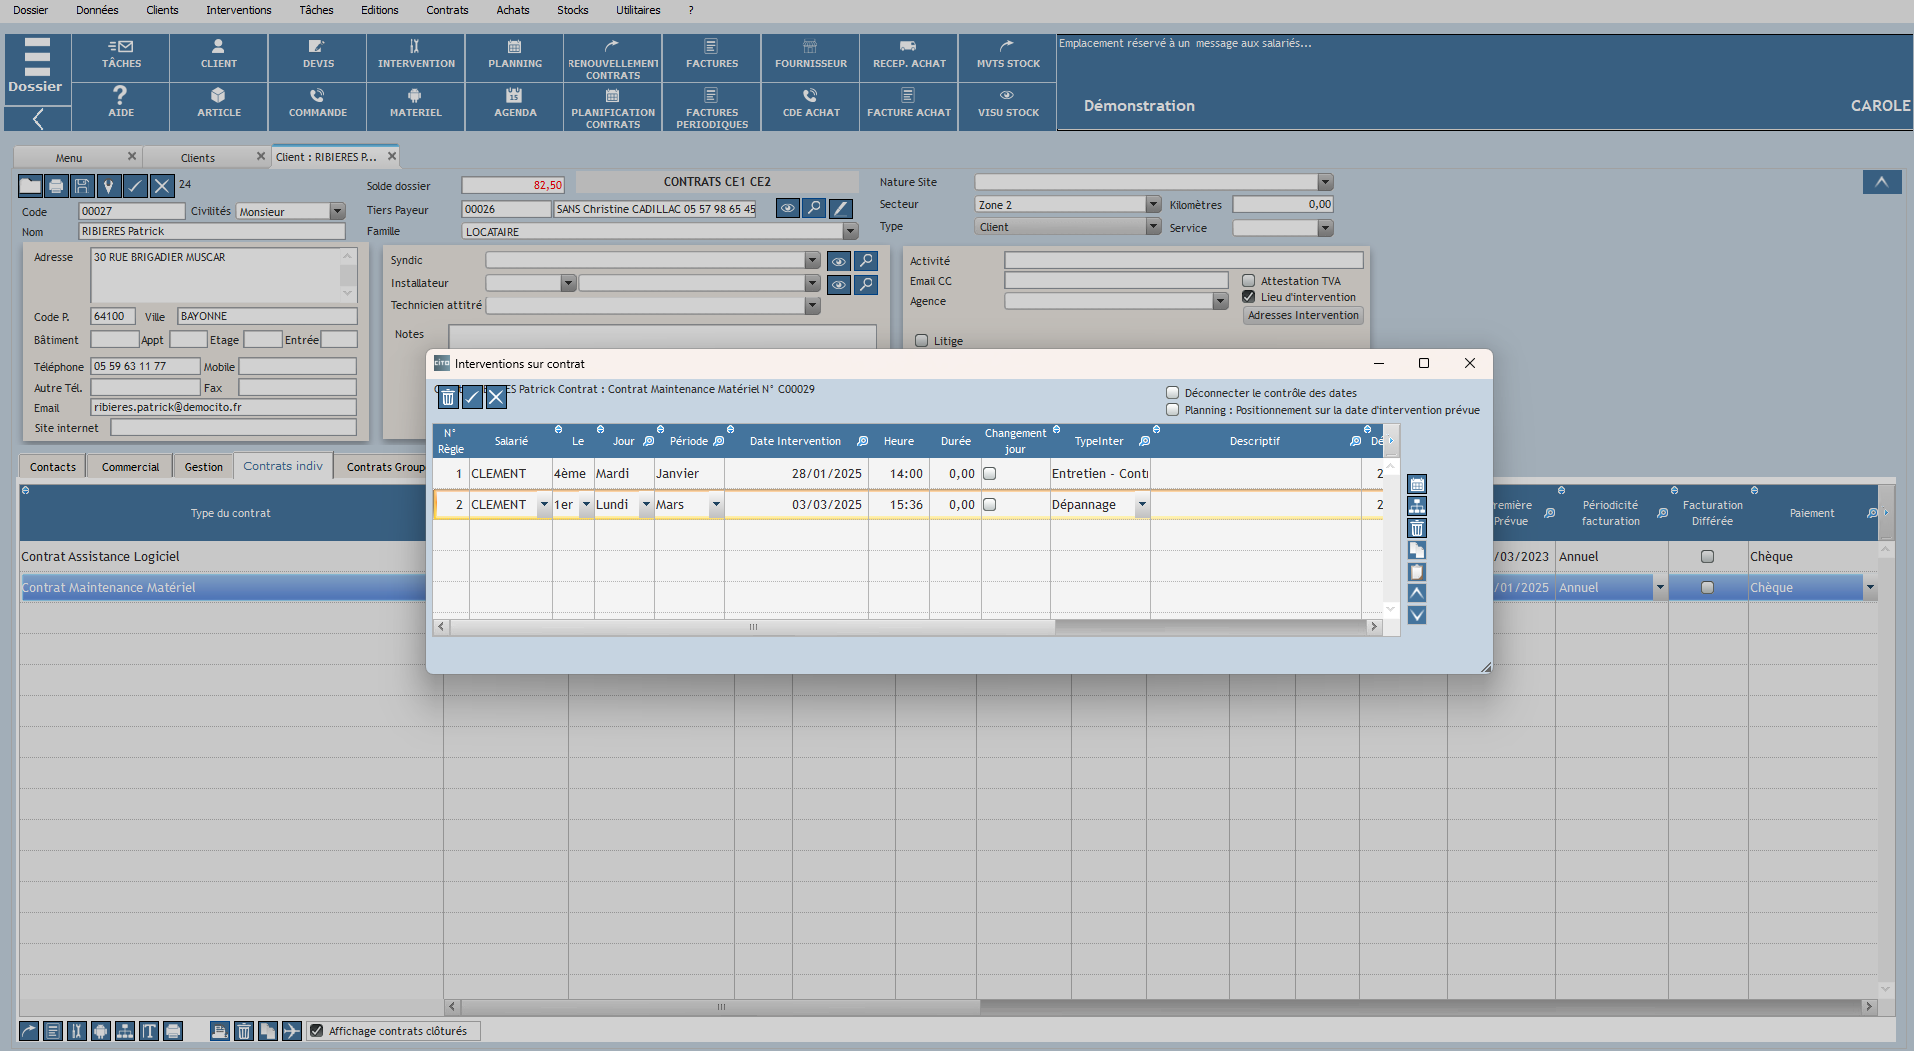
Task: Open the Contrats menu
Action: point(447,10)
